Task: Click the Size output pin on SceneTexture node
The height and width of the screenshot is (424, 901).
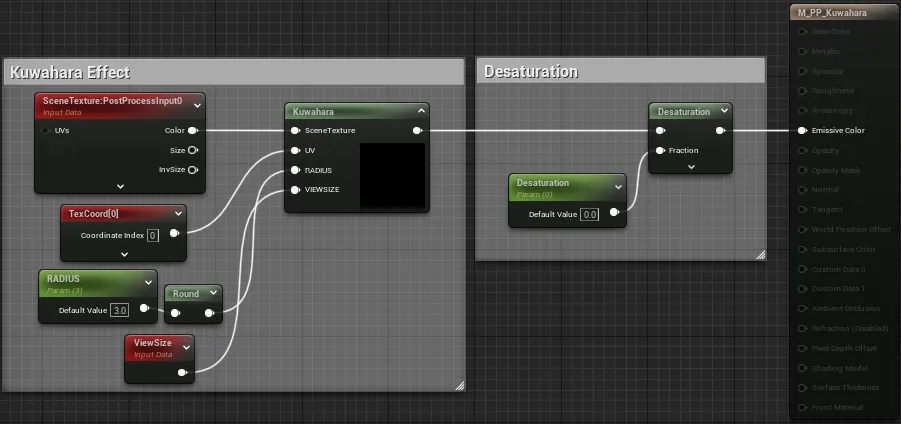Action: pos(192,151)
